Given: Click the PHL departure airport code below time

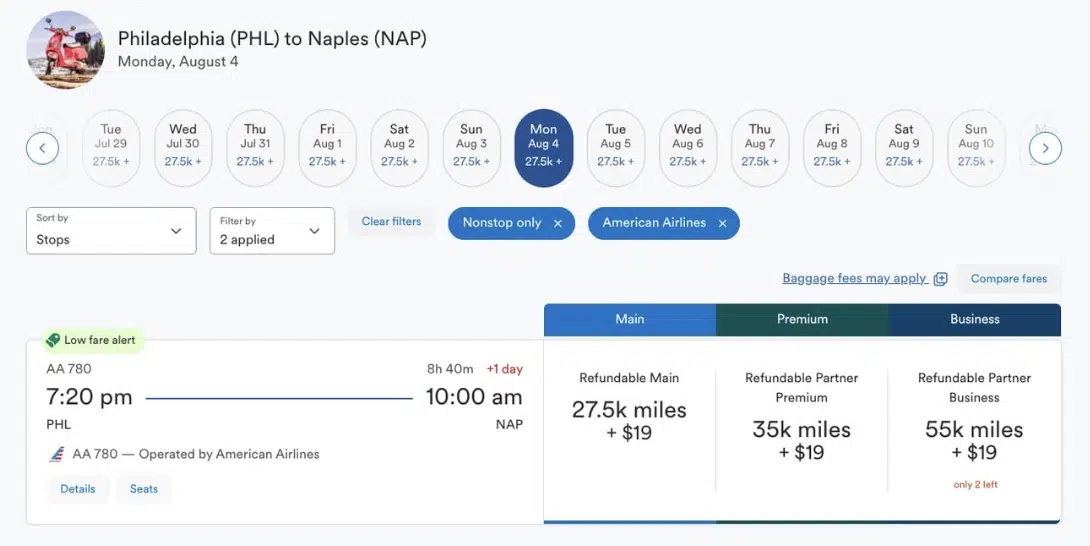Looking at the screenshot, I should click(58, 424).
